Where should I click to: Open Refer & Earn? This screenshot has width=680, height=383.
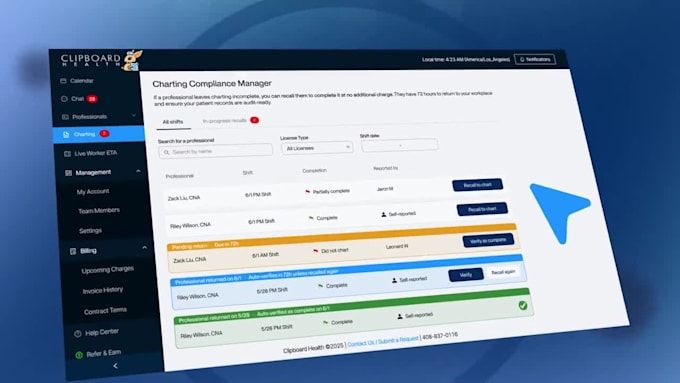[x=104, y=353]
